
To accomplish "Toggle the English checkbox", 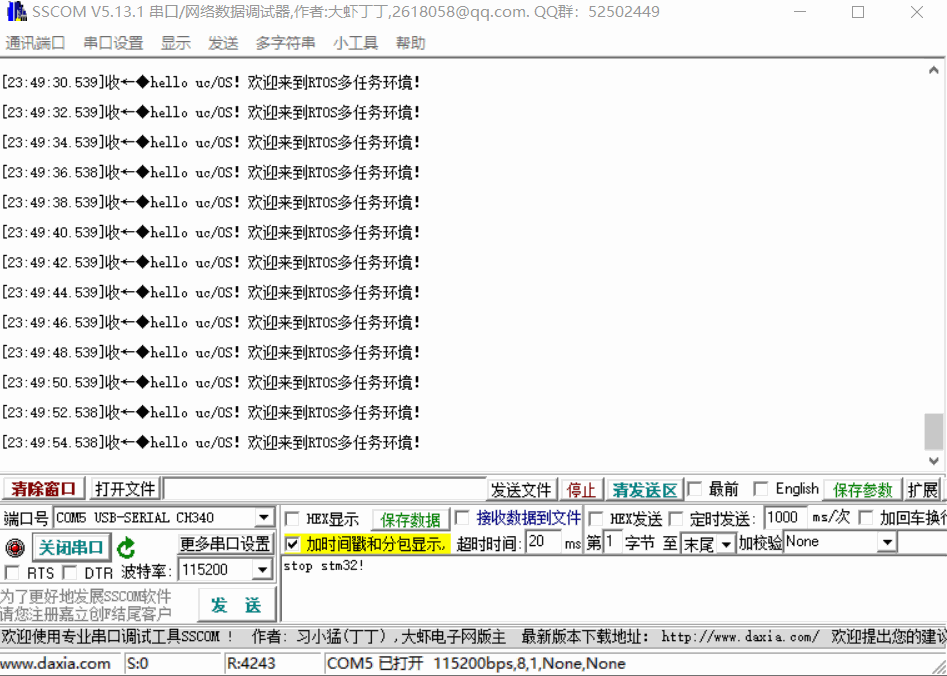I will click(759, 488).
